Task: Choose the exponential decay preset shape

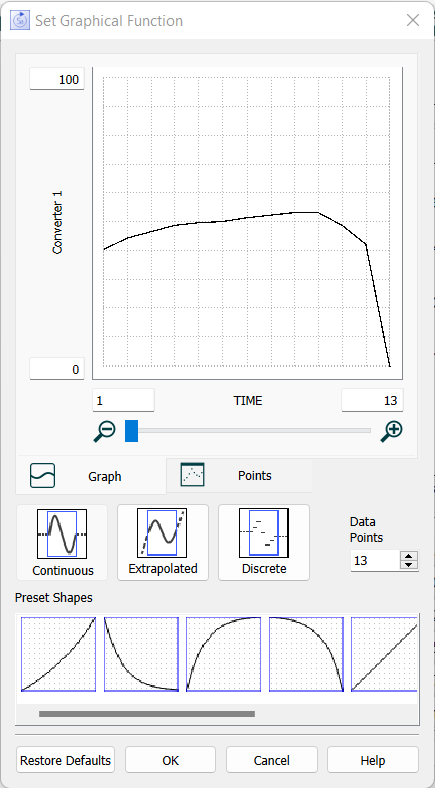Action: [141, 654]
